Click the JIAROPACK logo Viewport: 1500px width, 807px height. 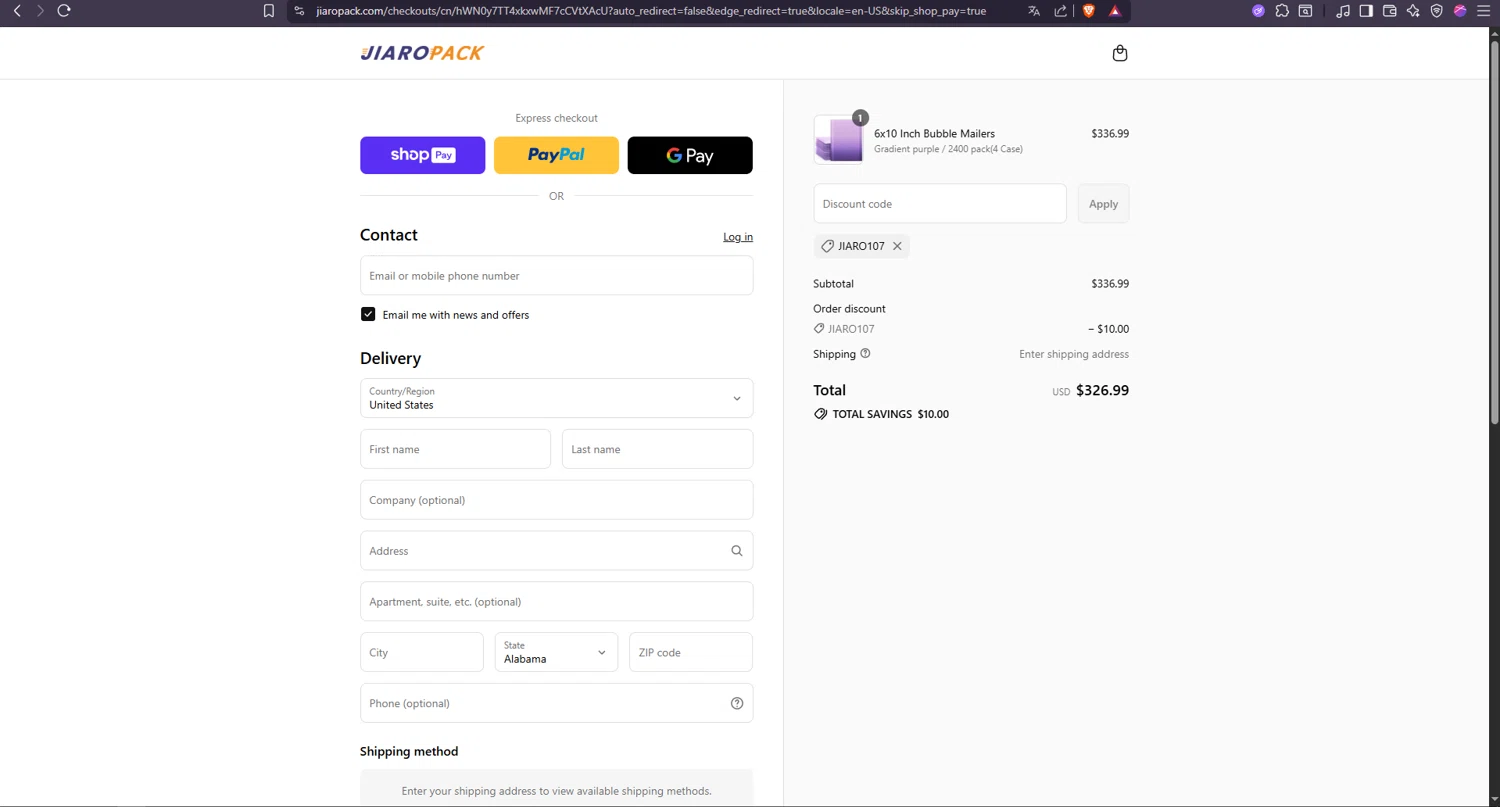pyautogui.click(x=422, y=53)
